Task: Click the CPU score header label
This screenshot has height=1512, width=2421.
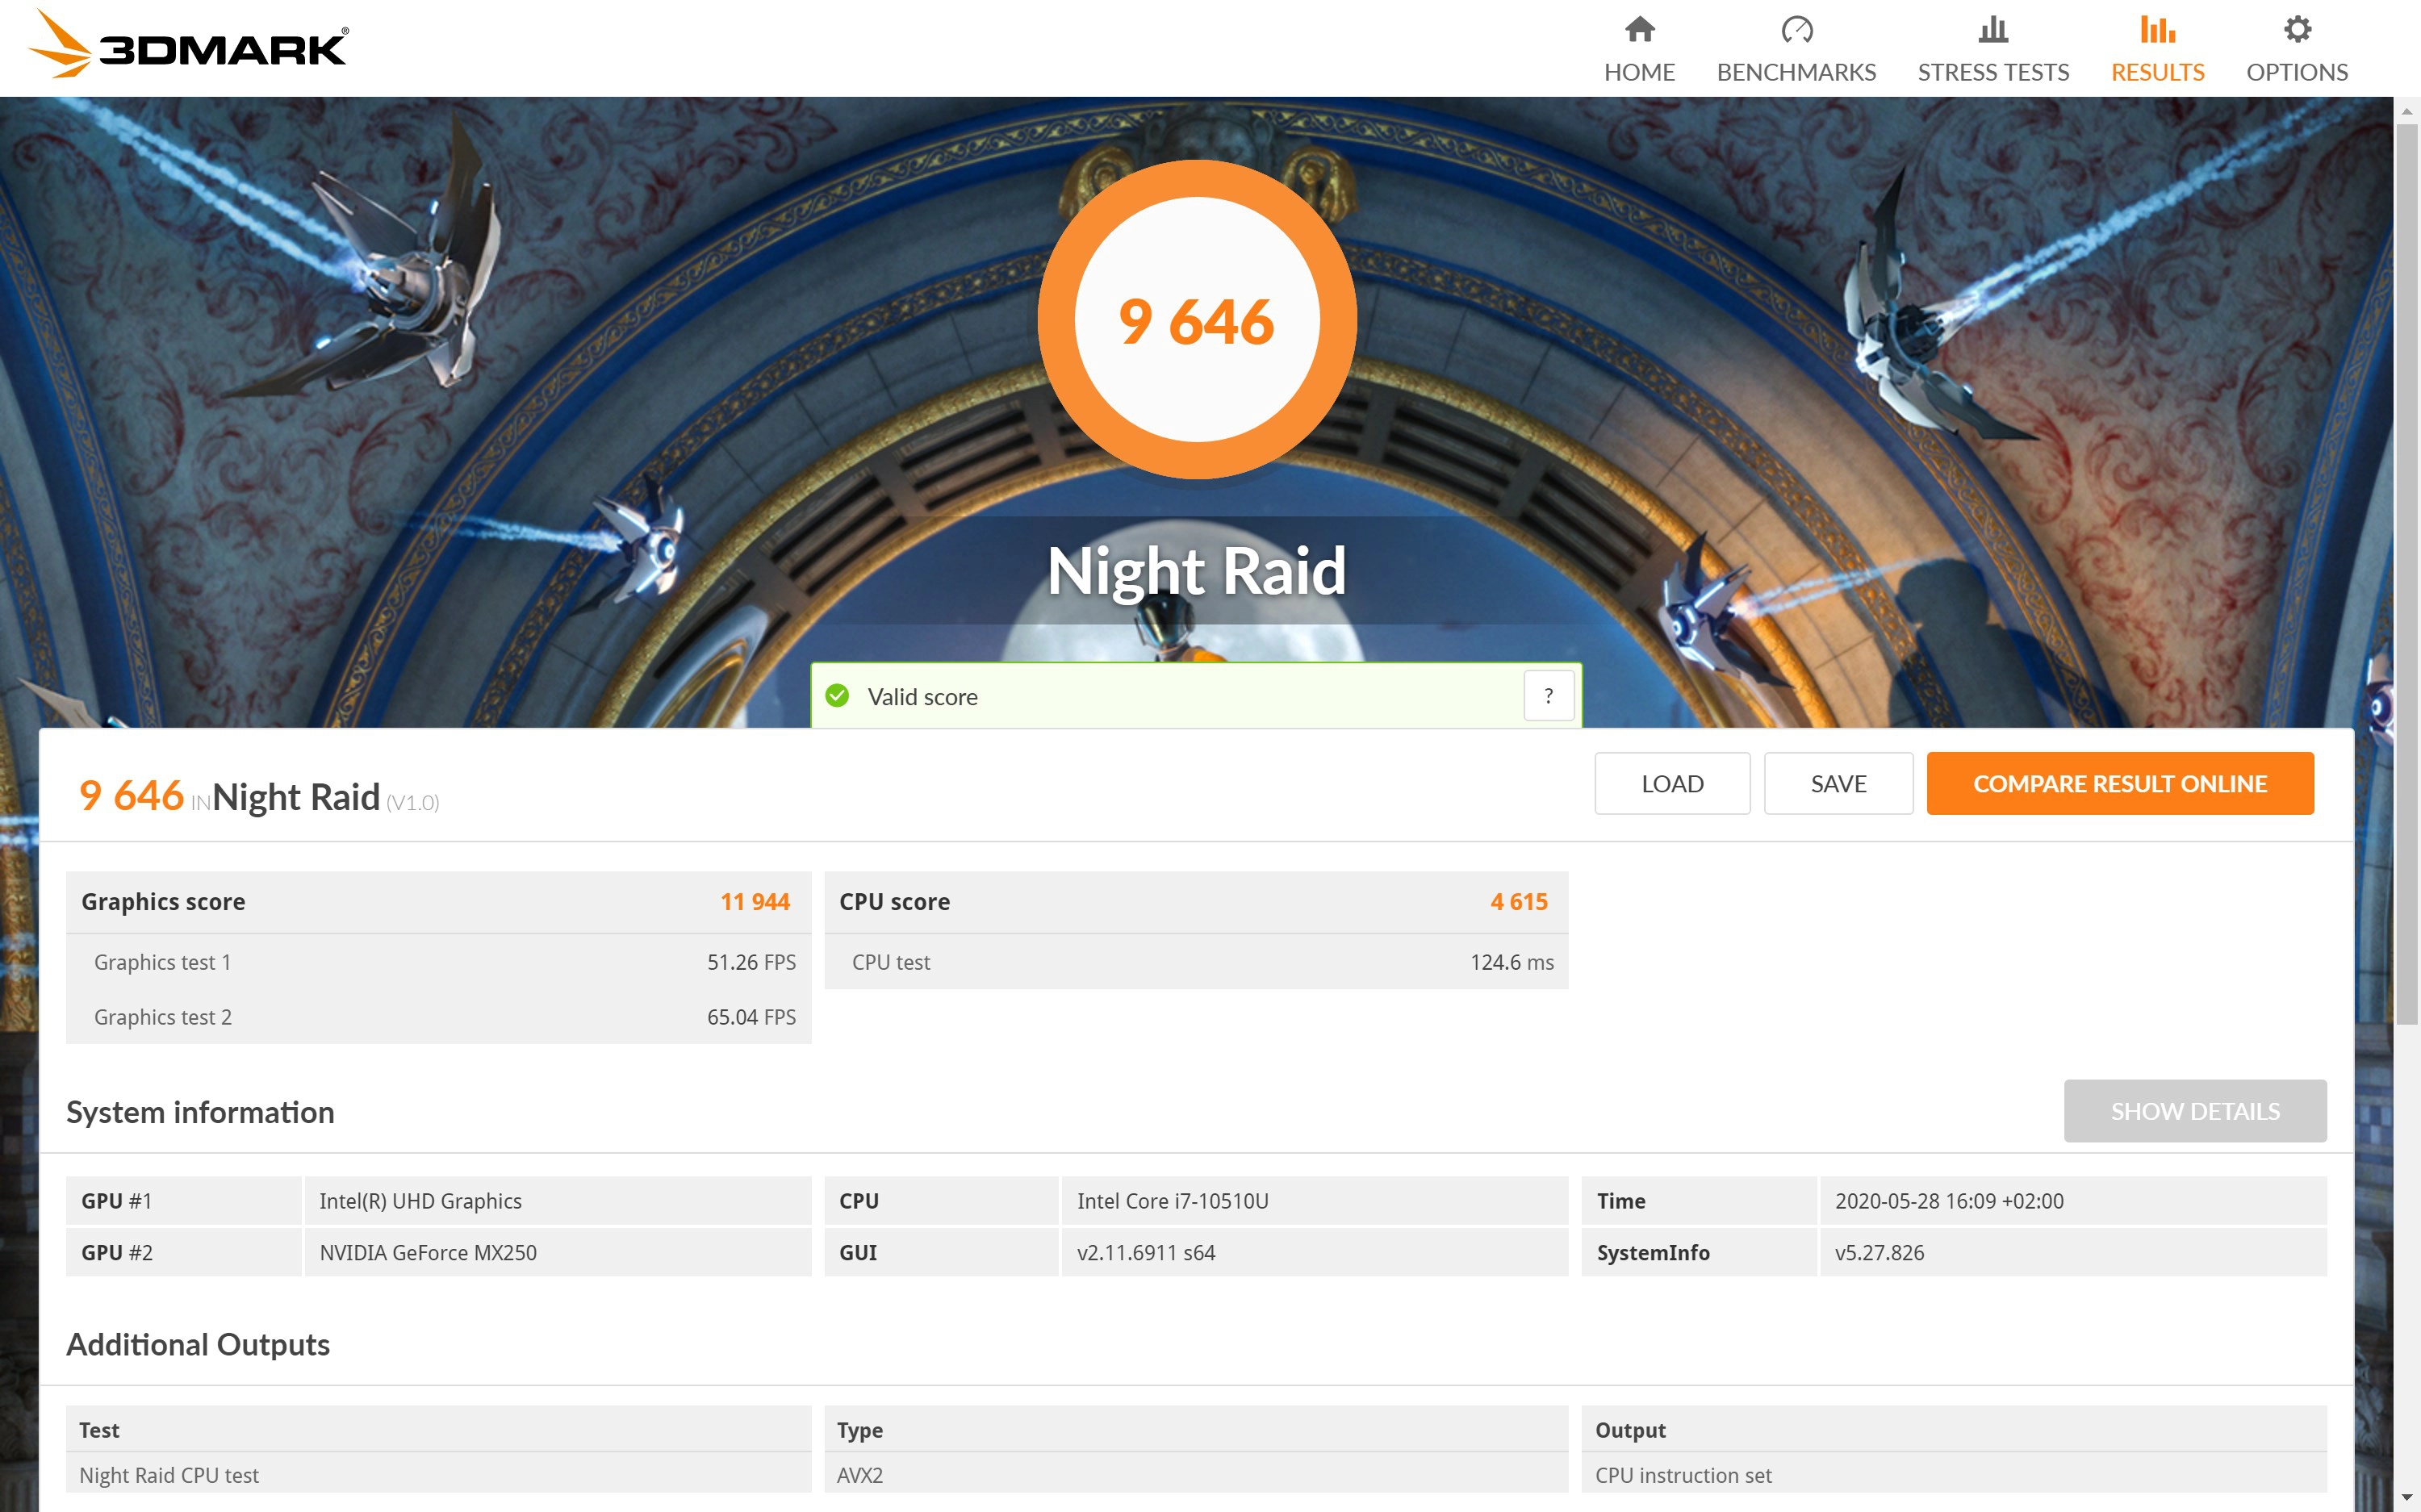Action: pos(894,902)
